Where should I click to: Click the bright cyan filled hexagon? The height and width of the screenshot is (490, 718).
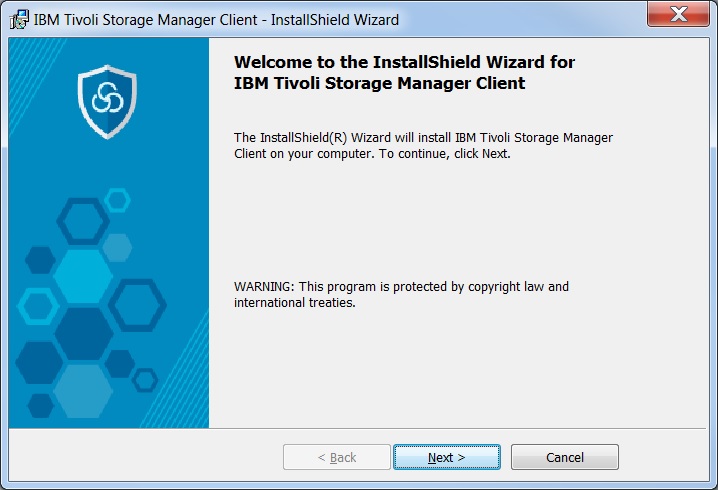tap(83, 276)
